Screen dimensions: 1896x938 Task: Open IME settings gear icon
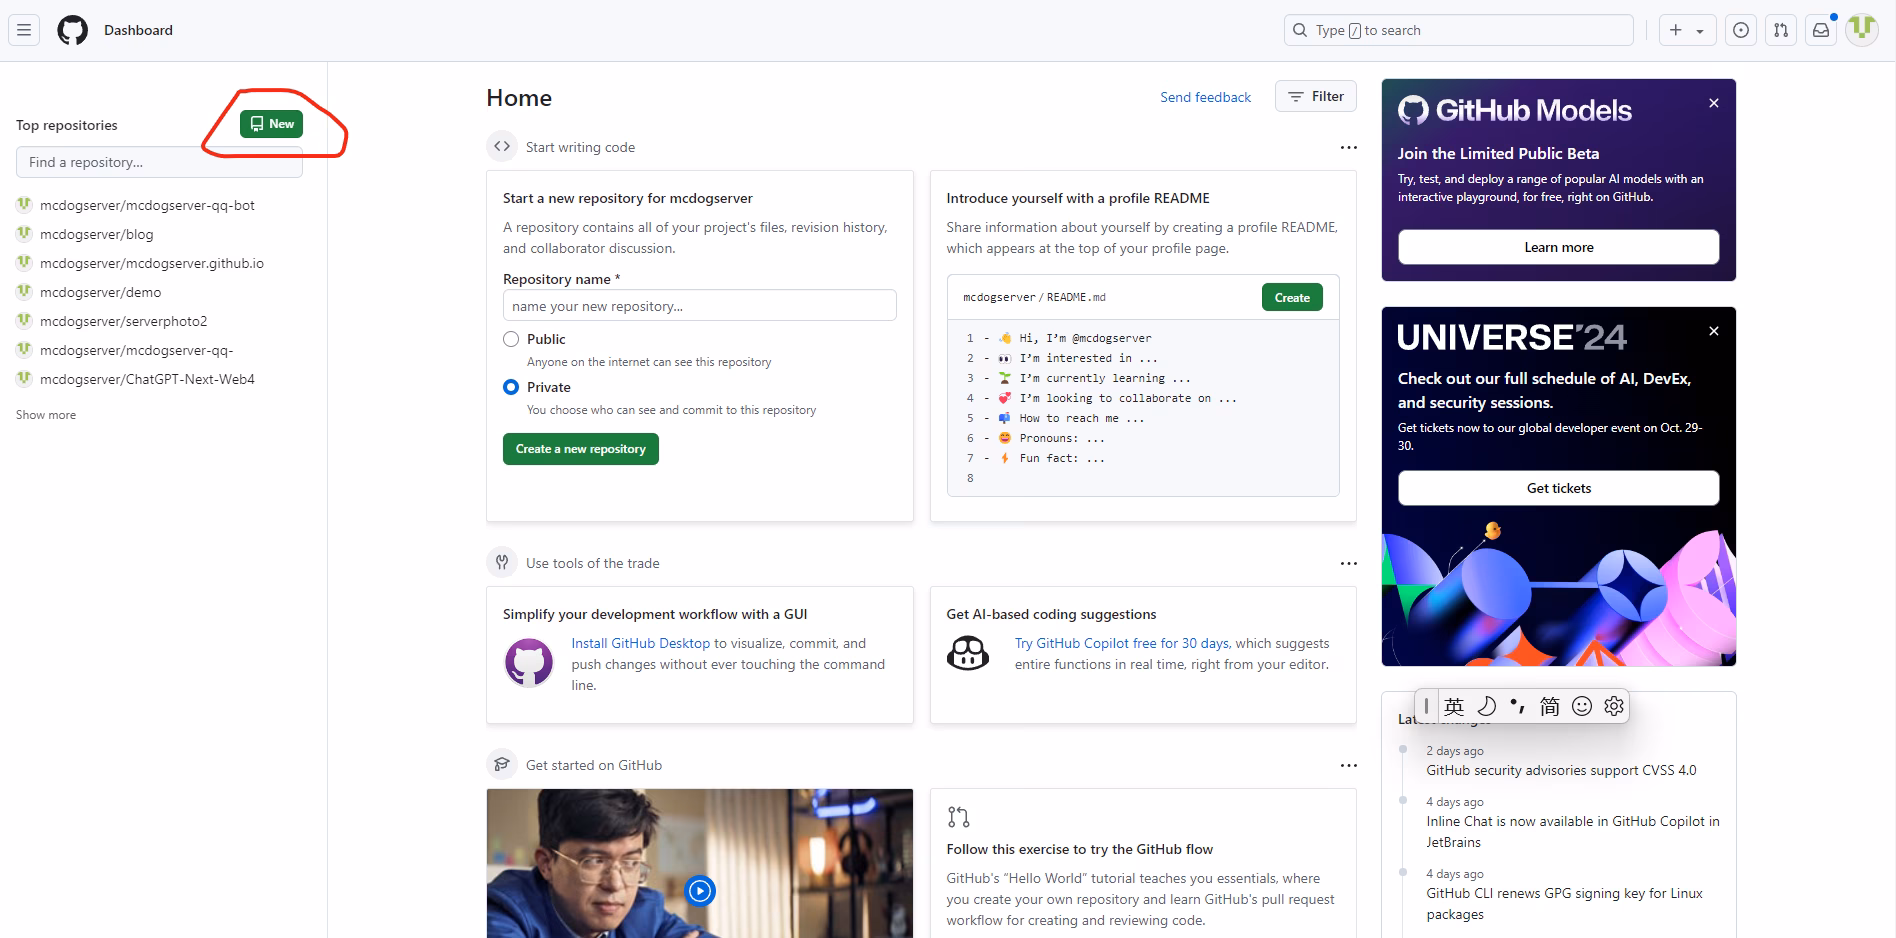(1614, 706)
